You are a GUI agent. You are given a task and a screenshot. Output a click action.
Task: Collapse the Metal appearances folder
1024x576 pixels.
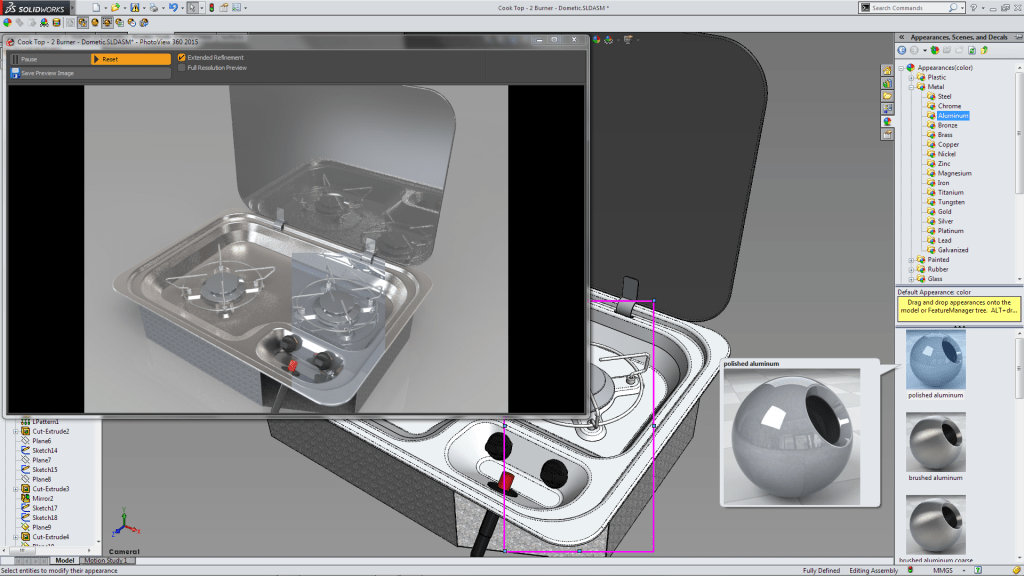tap(912, 87)
